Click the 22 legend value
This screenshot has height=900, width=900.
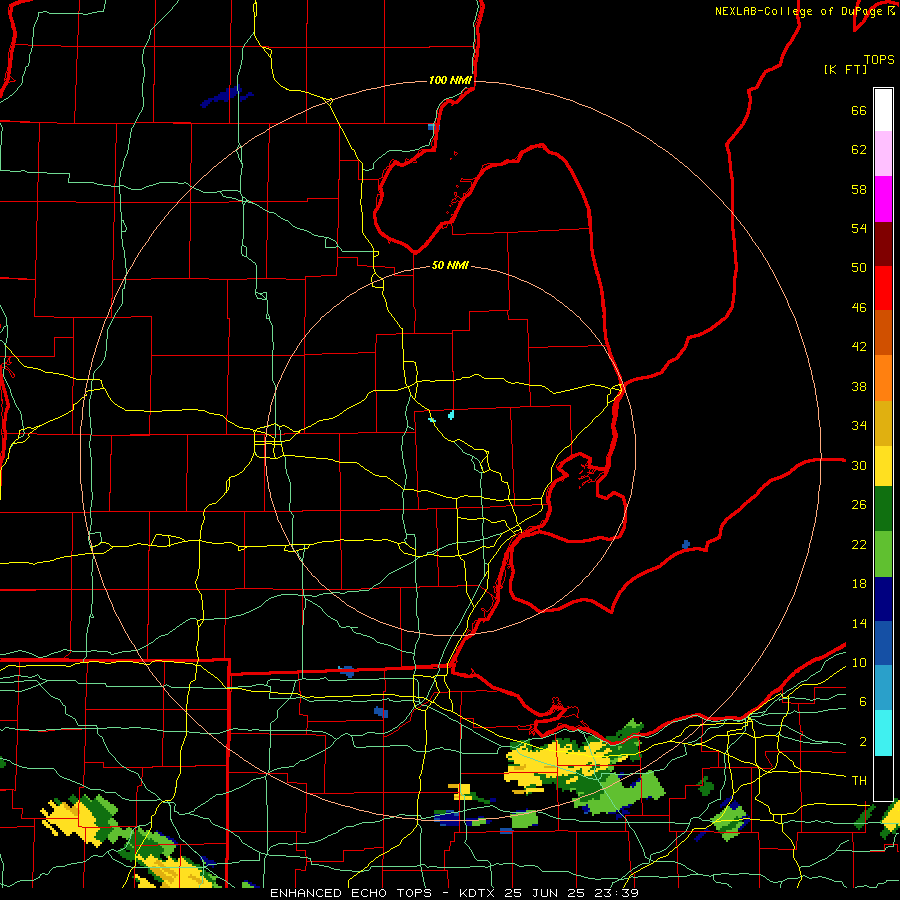tap(859, 544)
